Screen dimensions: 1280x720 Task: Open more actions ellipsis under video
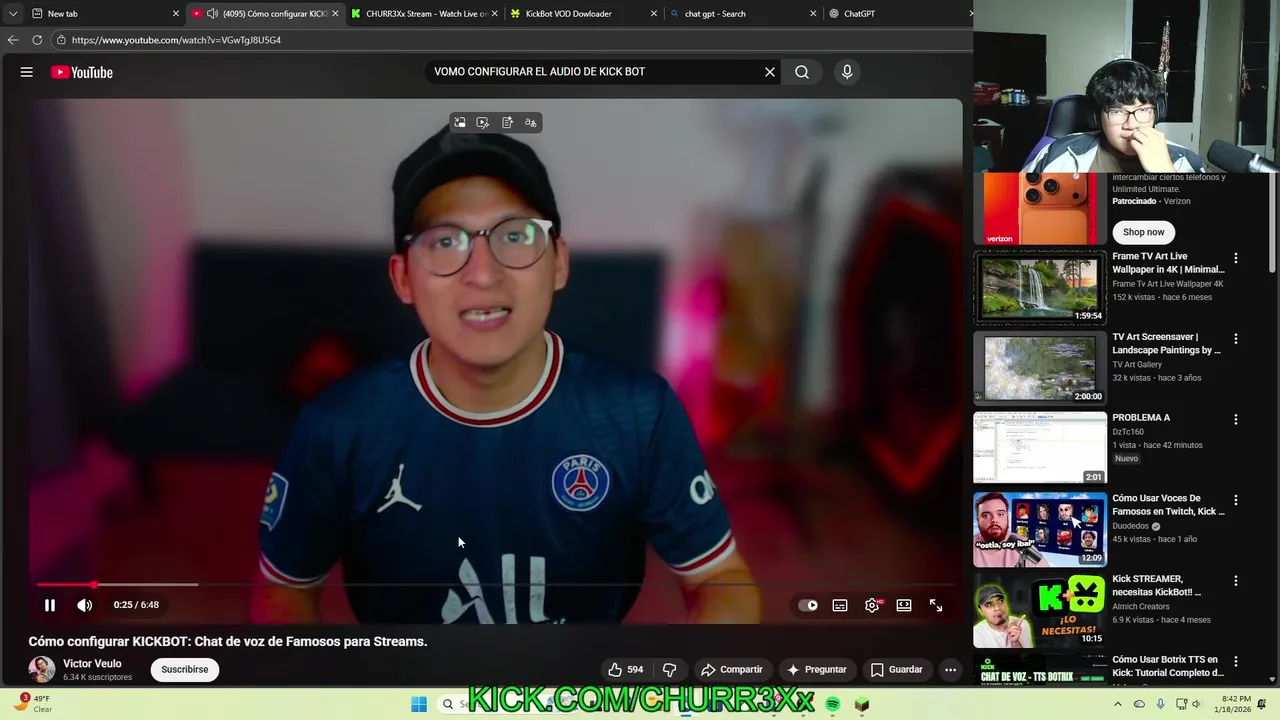[x=951, y=669]
